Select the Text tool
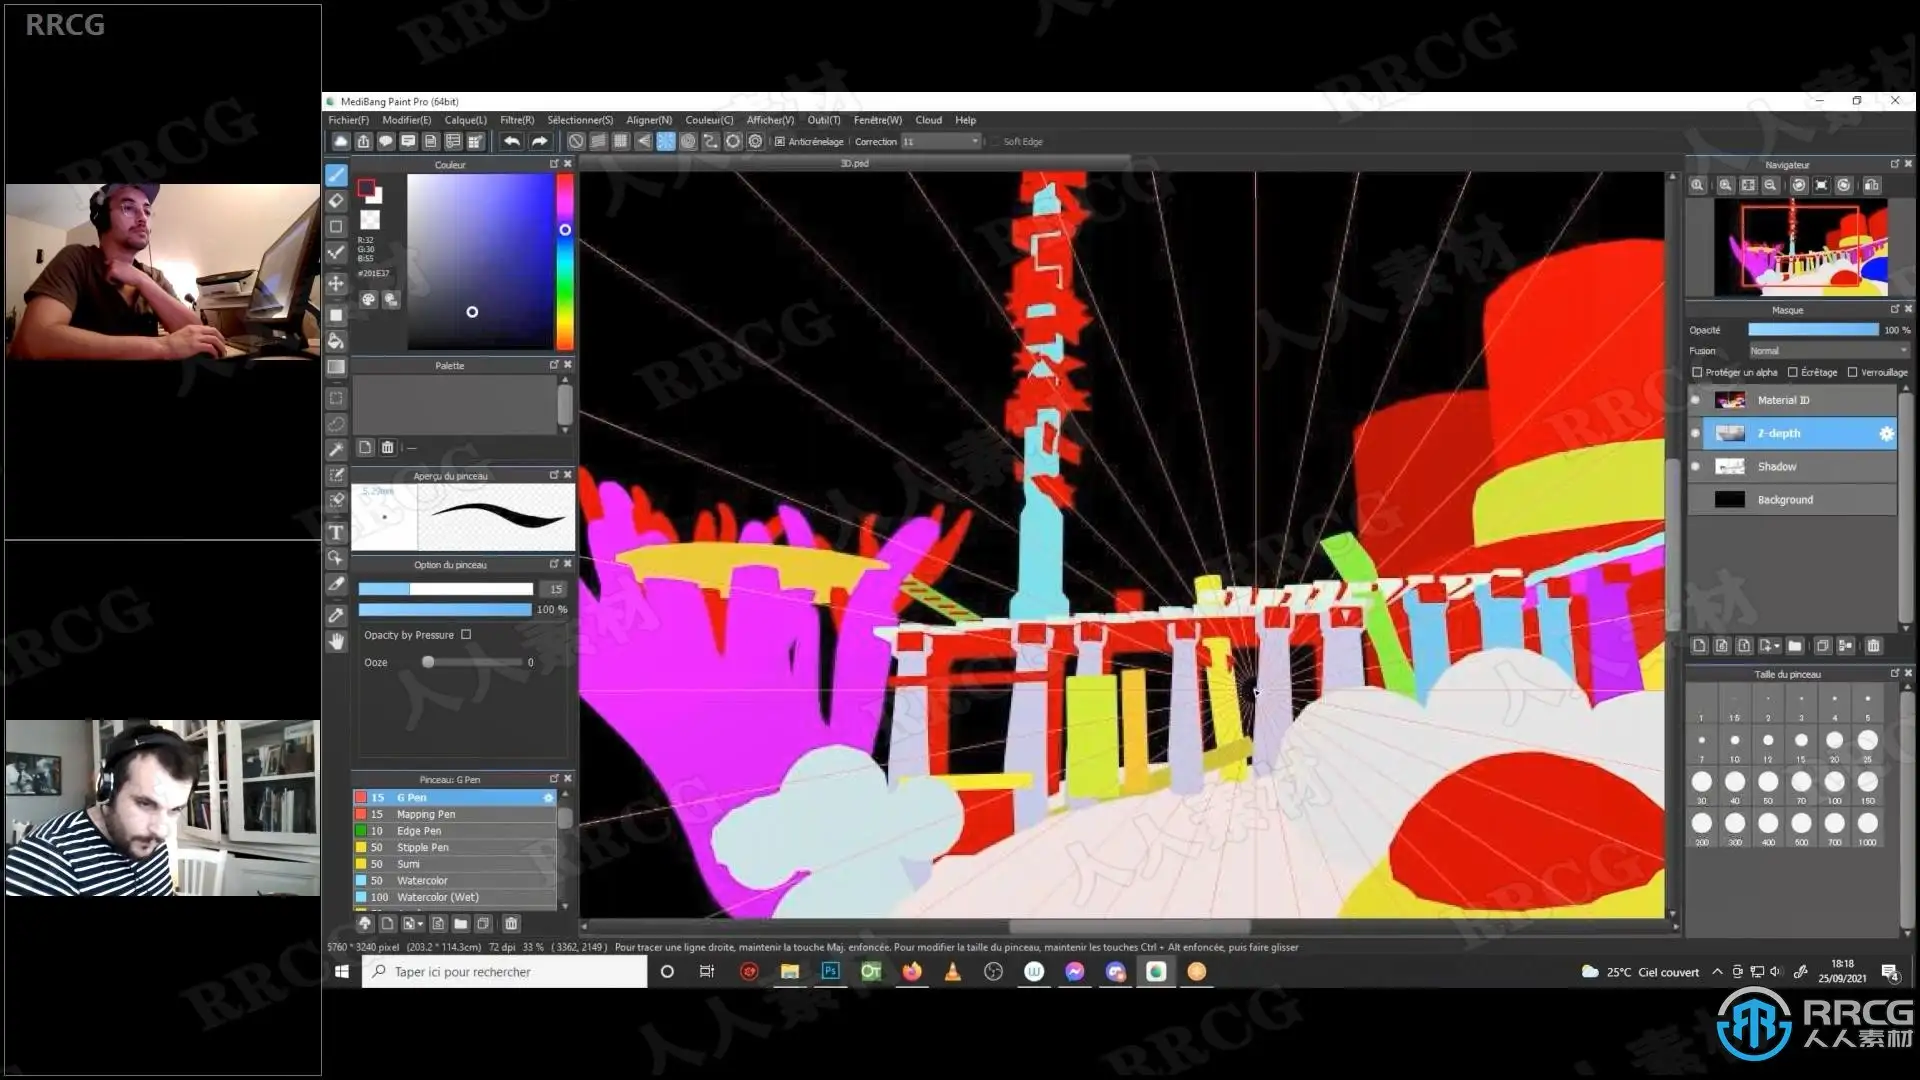 (336, 533)
